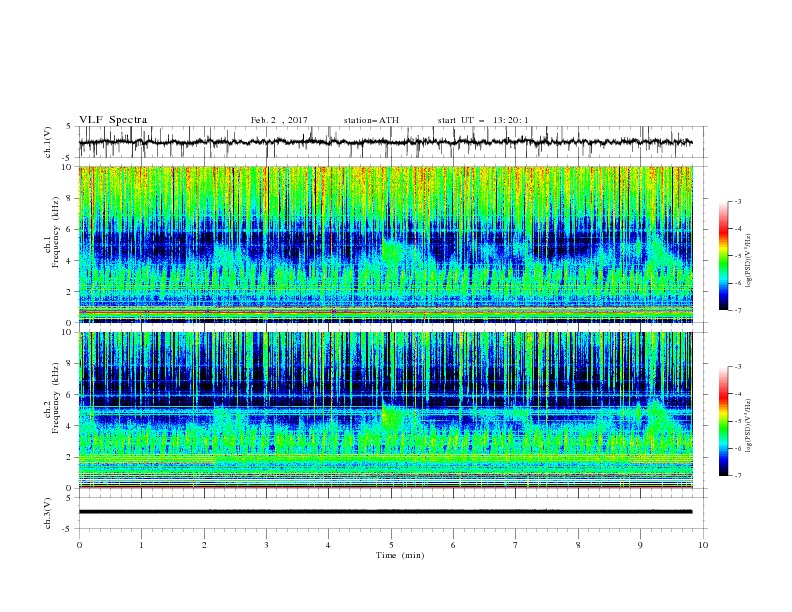Click the "2" kHz tick on ch.2 frequency axis

70,457
